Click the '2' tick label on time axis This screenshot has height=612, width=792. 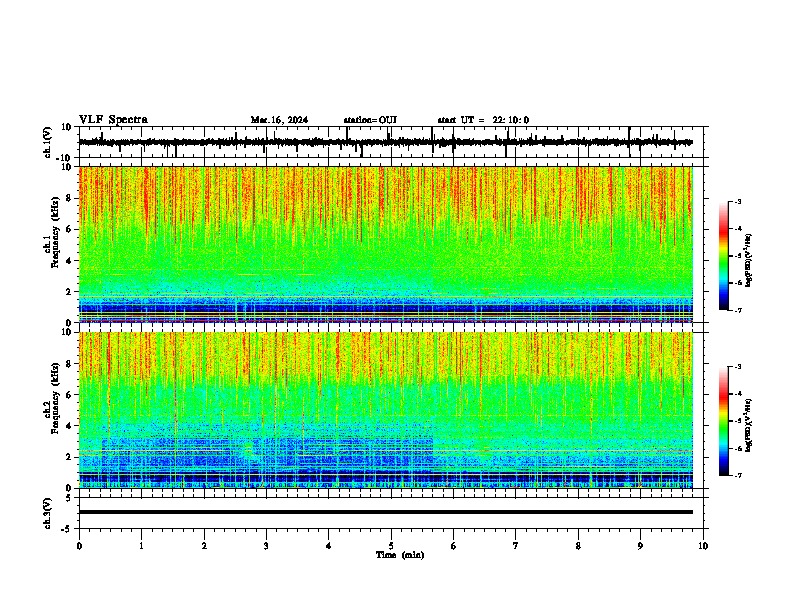204,546
